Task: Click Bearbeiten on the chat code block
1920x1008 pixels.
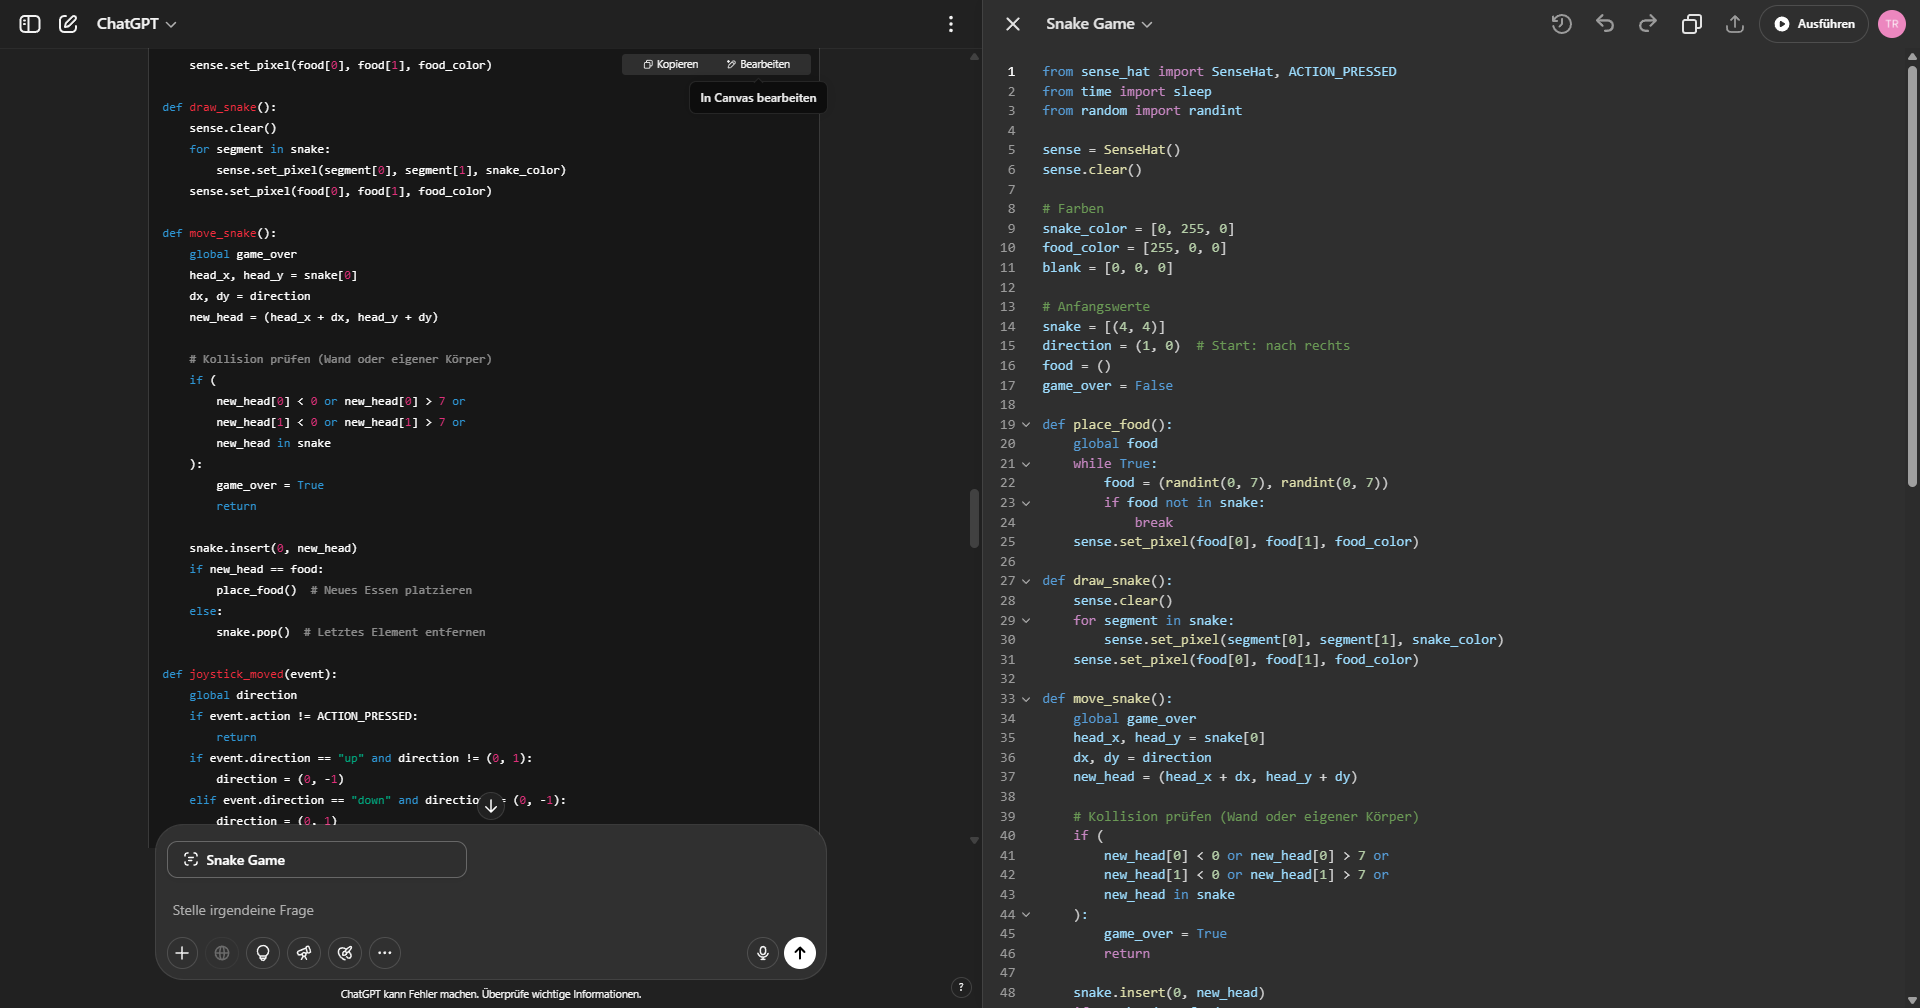Action: [x=758, y=64]
